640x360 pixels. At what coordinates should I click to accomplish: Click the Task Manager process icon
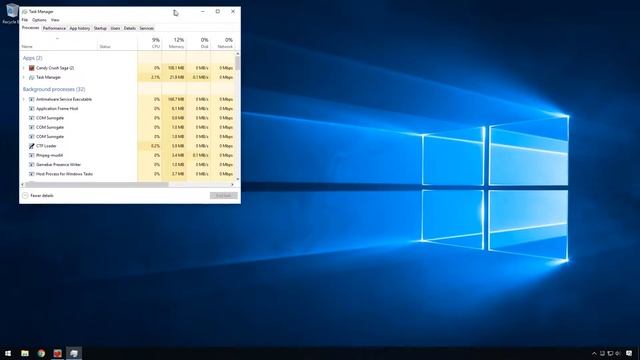click(x=31, y=77)
